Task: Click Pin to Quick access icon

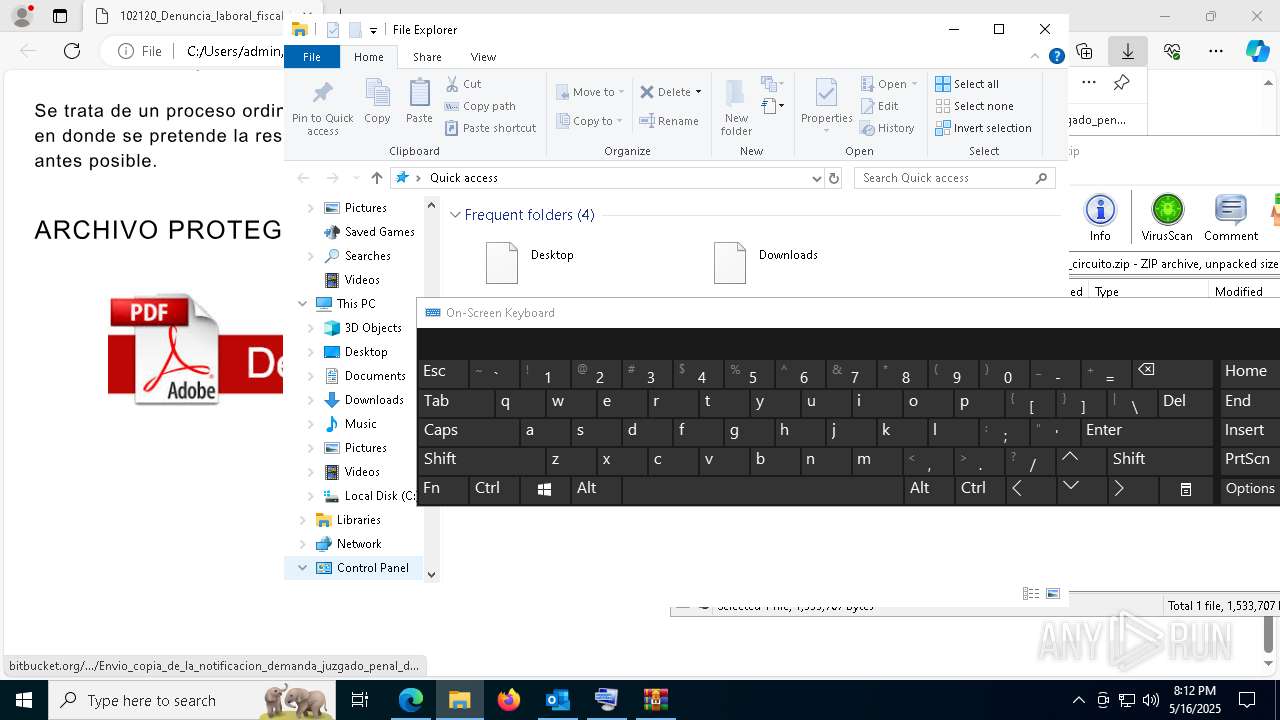Action: [322, 94]
